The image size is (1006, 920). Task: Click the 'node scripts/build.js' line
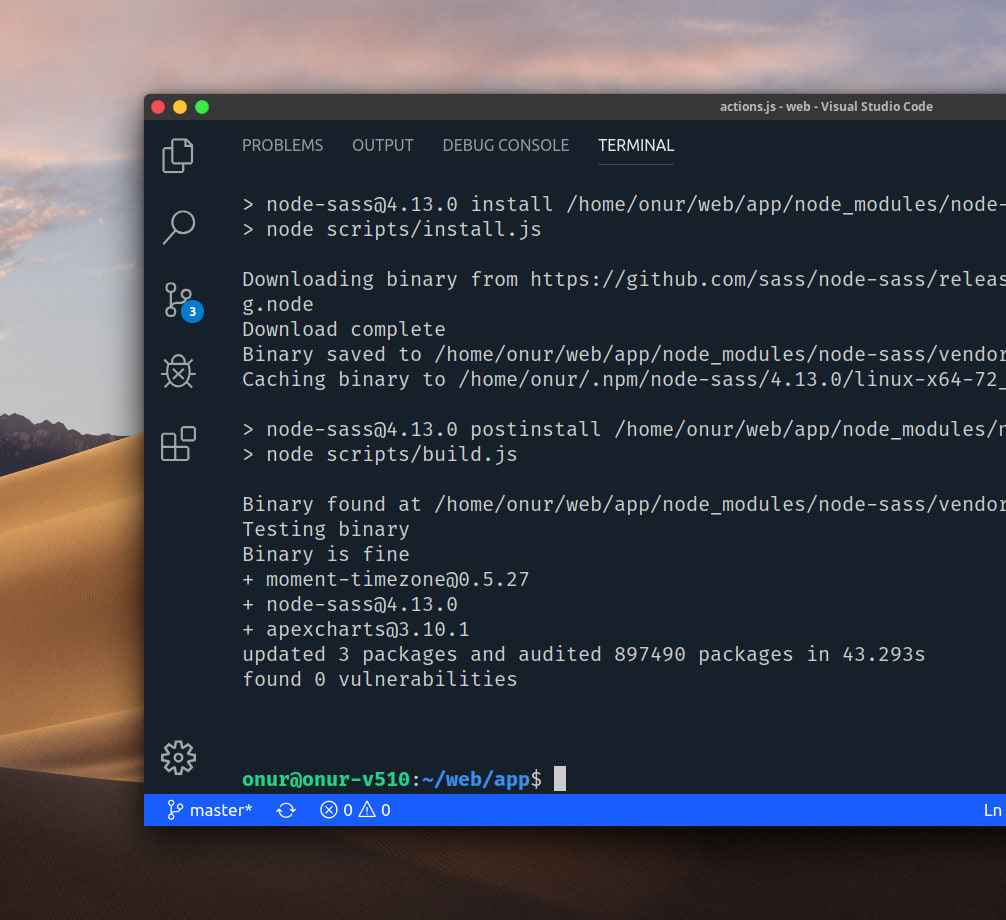point(380,454)
